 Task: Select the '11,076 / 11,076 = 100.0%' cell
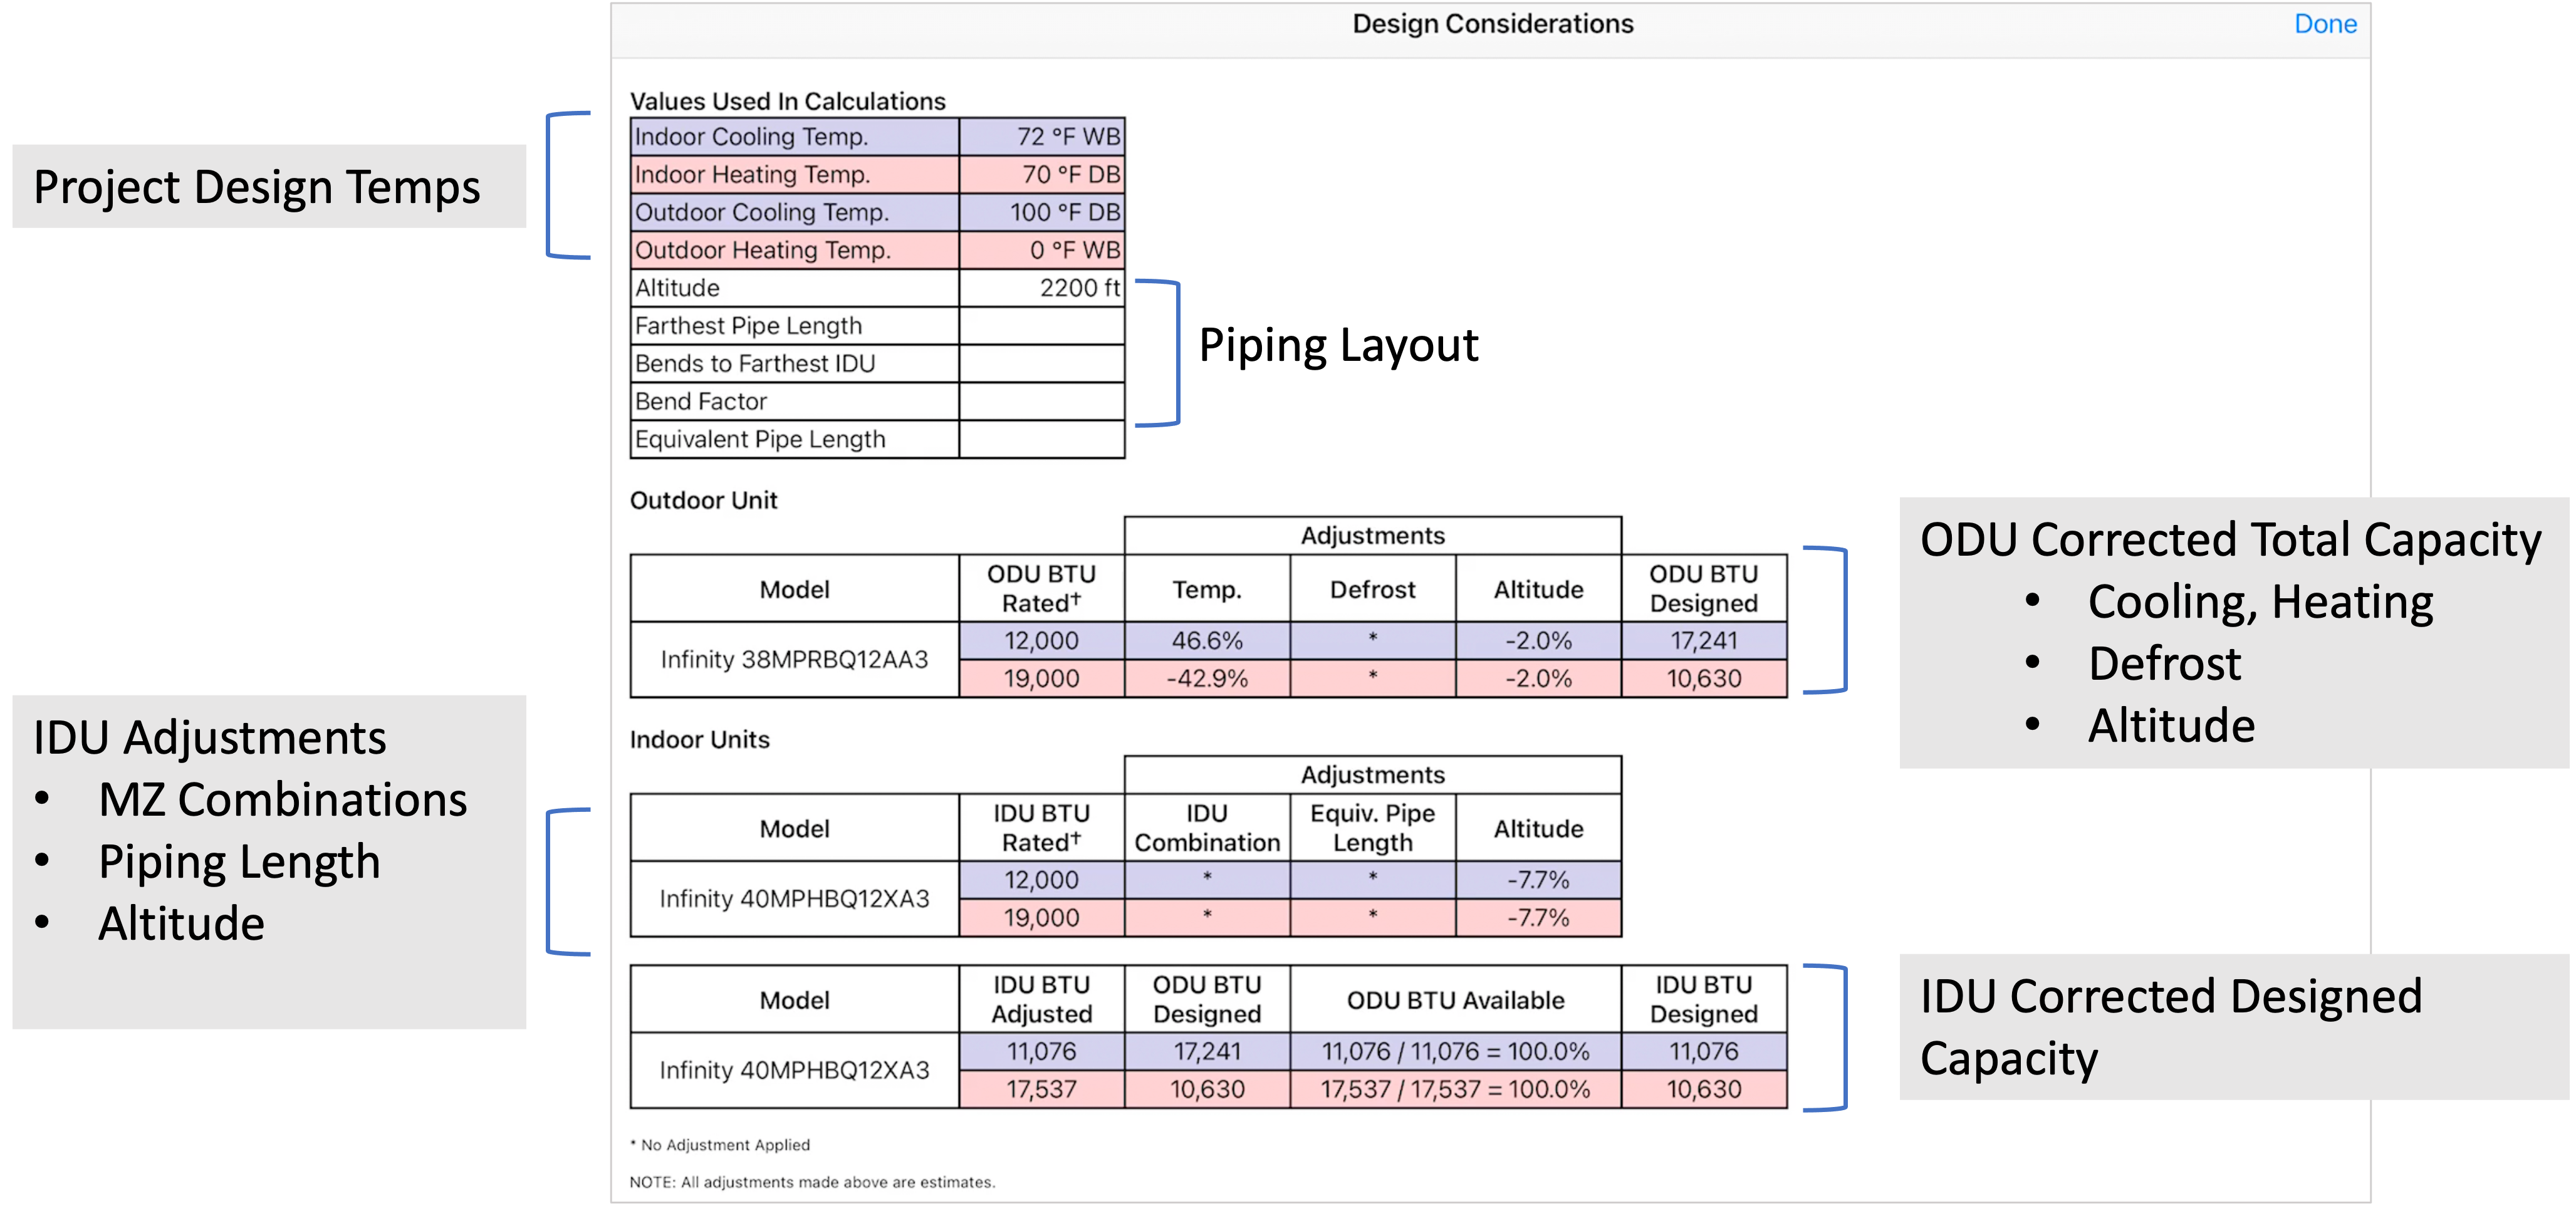coord(1456,1052)
